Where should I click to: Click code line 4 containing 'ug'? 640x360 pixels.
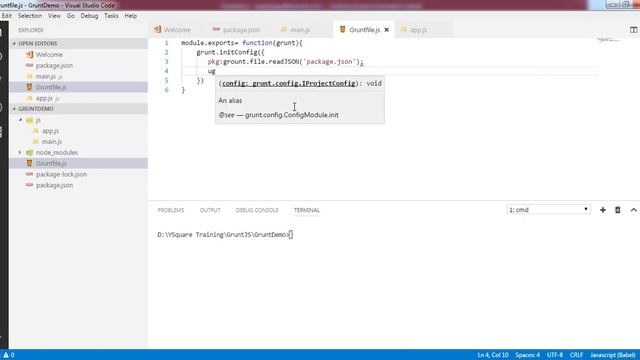[x=211, y=71]
